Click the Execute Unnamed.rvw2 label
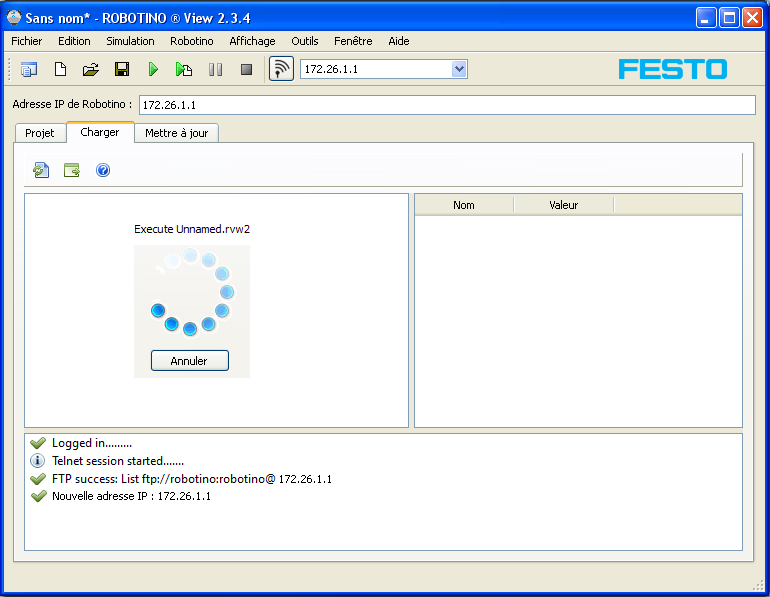770x597 pixels. coord(192,229)
